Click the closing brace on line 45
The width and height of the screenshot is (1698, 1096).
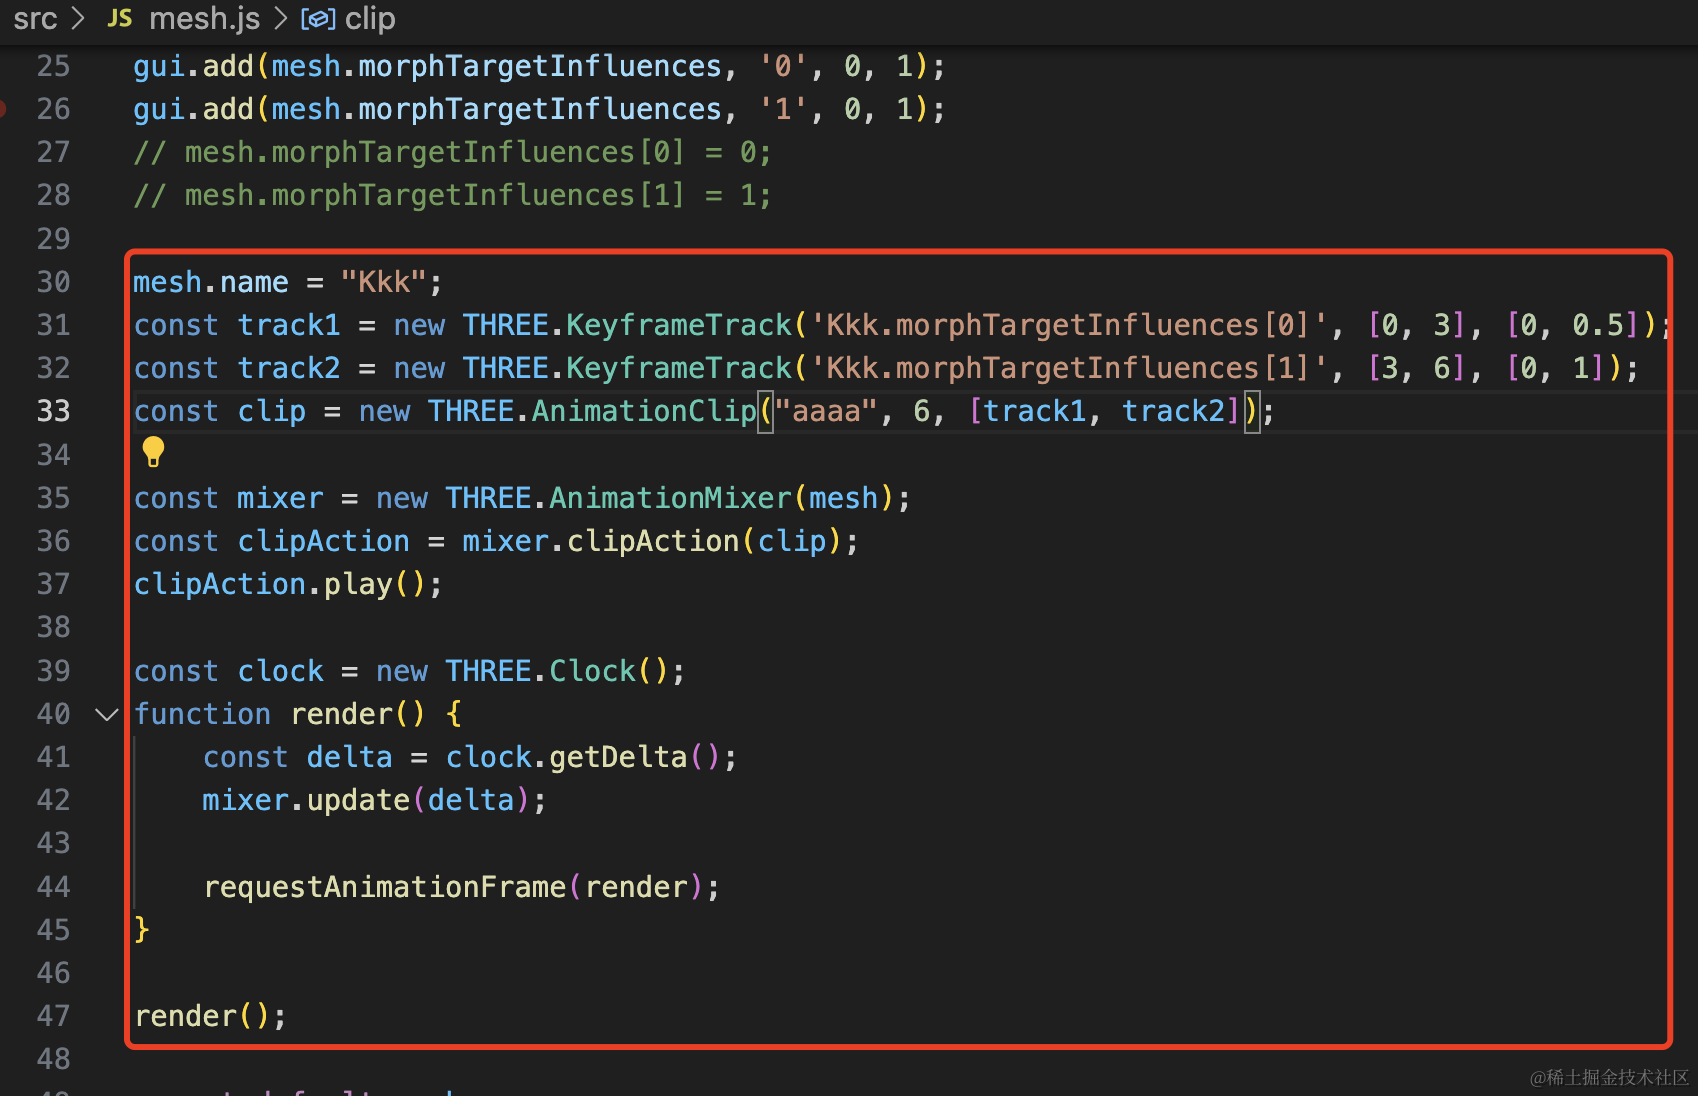click(142, 930)
